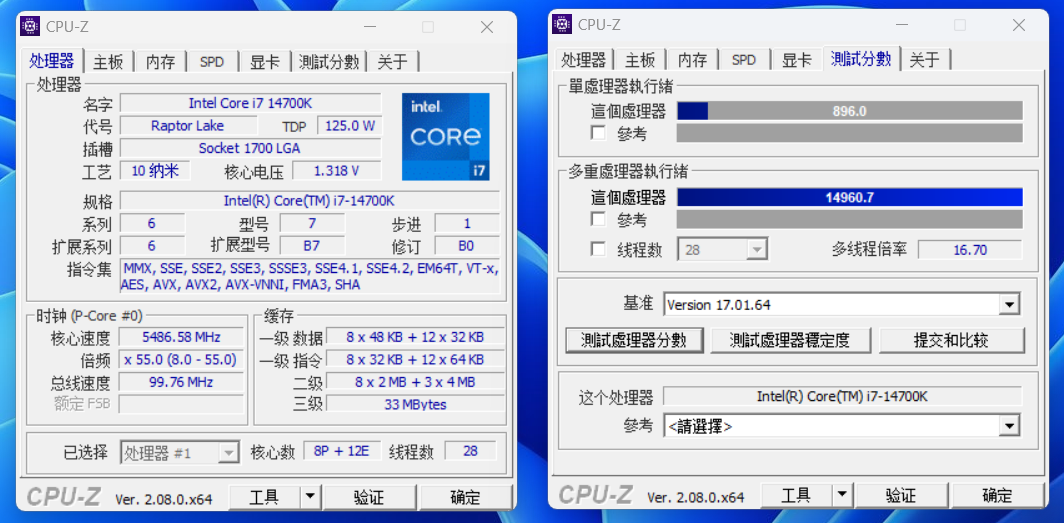This screenshot has width=1064, height=523.
Task: Click 提交和比較 button
Action: 951,341
